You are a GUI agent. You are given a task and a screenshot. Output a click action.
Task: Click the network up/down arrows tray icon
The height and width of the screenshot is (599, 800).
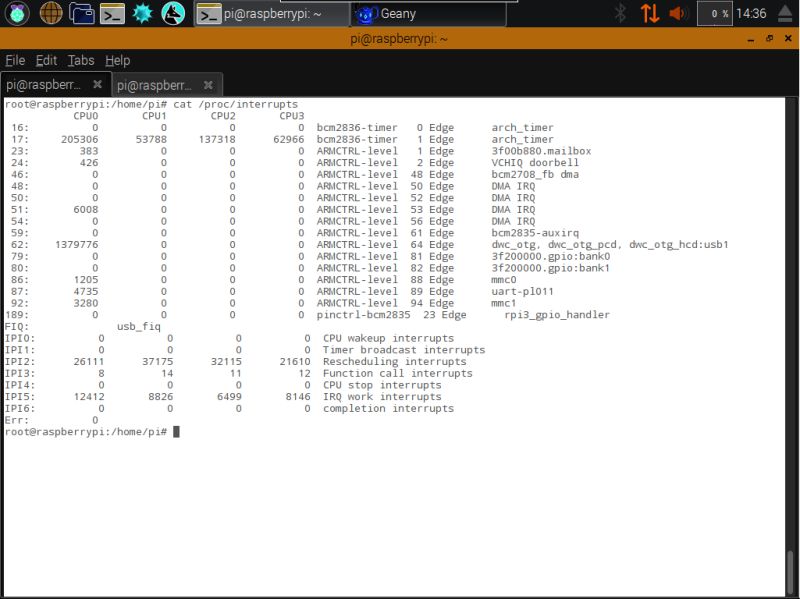[648, 13]
